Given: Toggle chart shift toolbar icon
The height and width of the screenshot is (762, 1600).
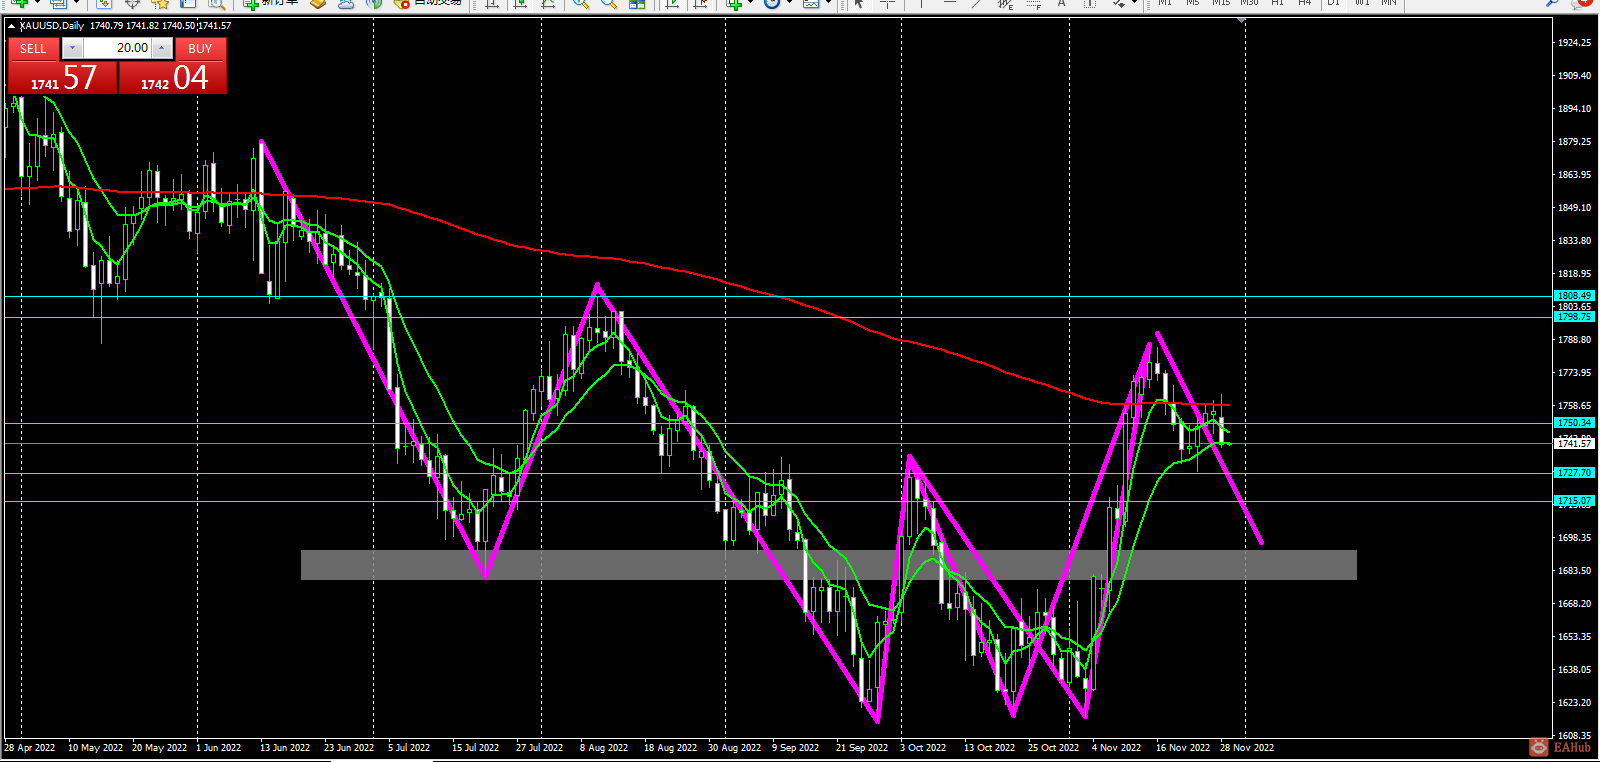Looking at the screenshot, I should click(x=701, y=4).
